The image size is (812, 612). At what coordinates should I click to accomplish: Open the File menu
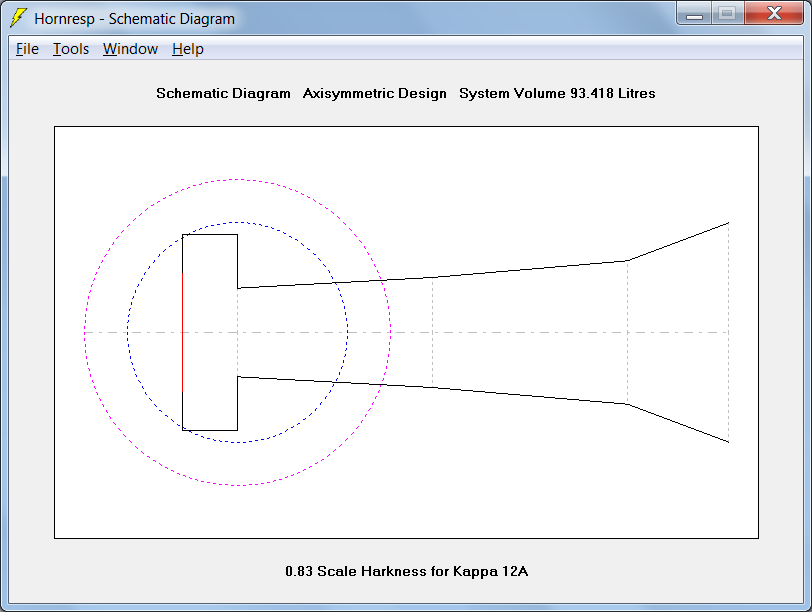click(27, 49)
